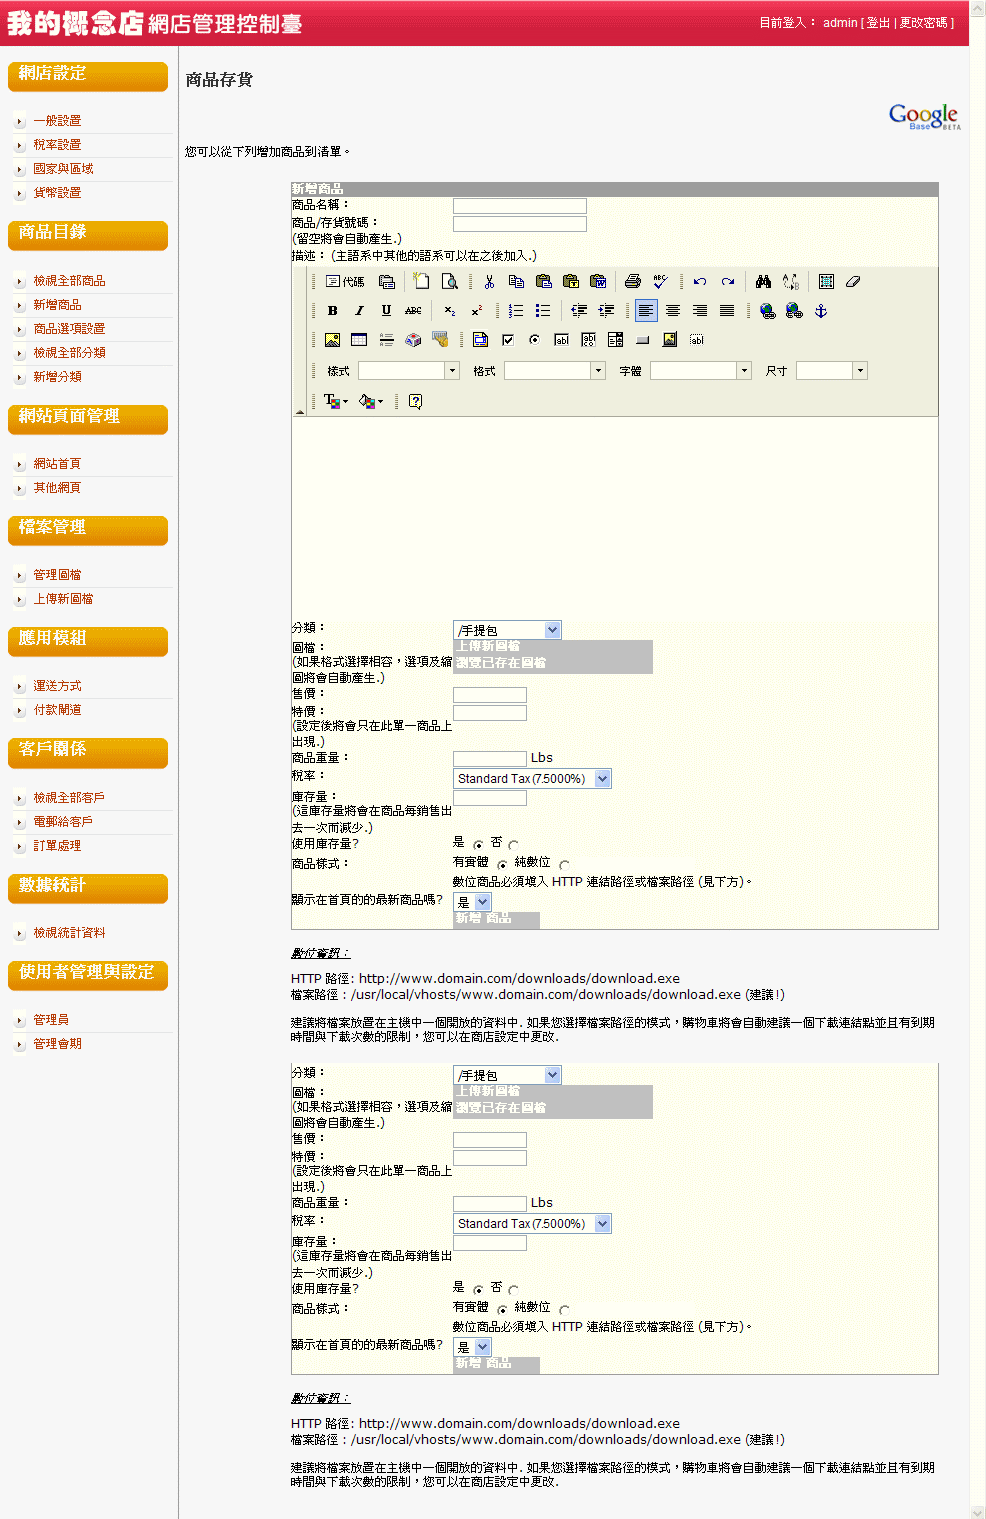Select 純數位 product type in first form
Image resolution: width=986 pixels, height=1519 pixels.
[564, 865]
